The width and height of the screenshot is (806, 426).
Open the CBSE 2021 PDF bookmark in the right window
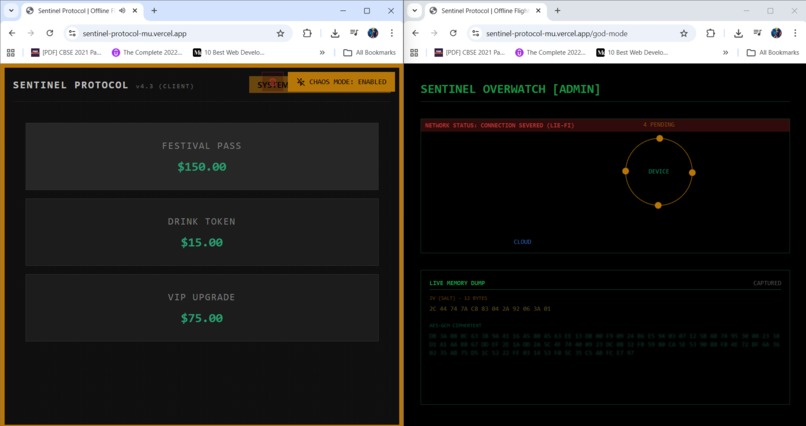point(470,52)
